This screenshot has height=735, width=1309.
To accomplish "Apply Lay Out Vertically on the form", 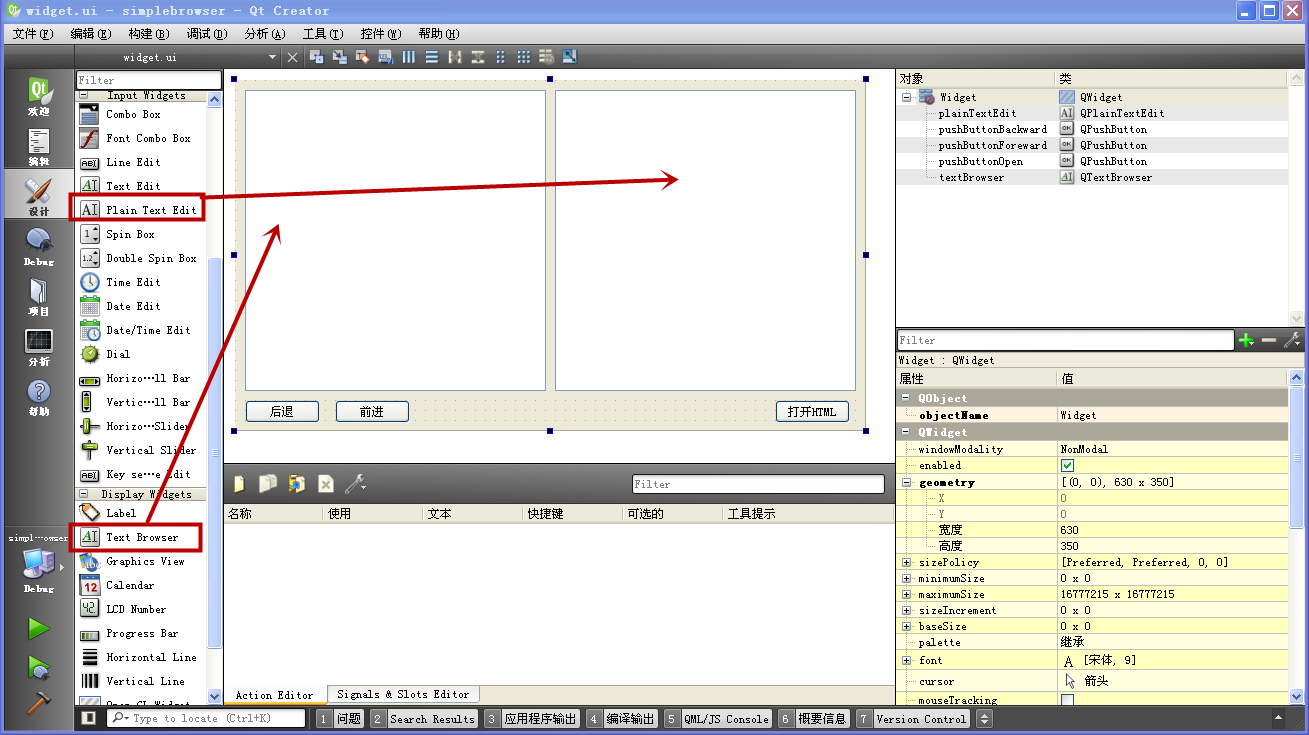I will pyautogui.click(x=431, y=56).
